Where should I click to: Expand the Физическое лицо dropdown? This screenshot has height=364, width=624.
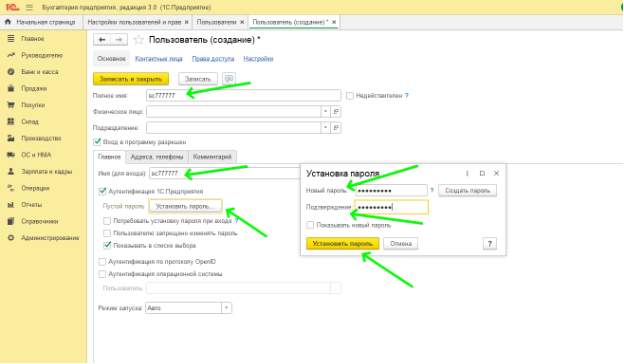pos(326,112)
